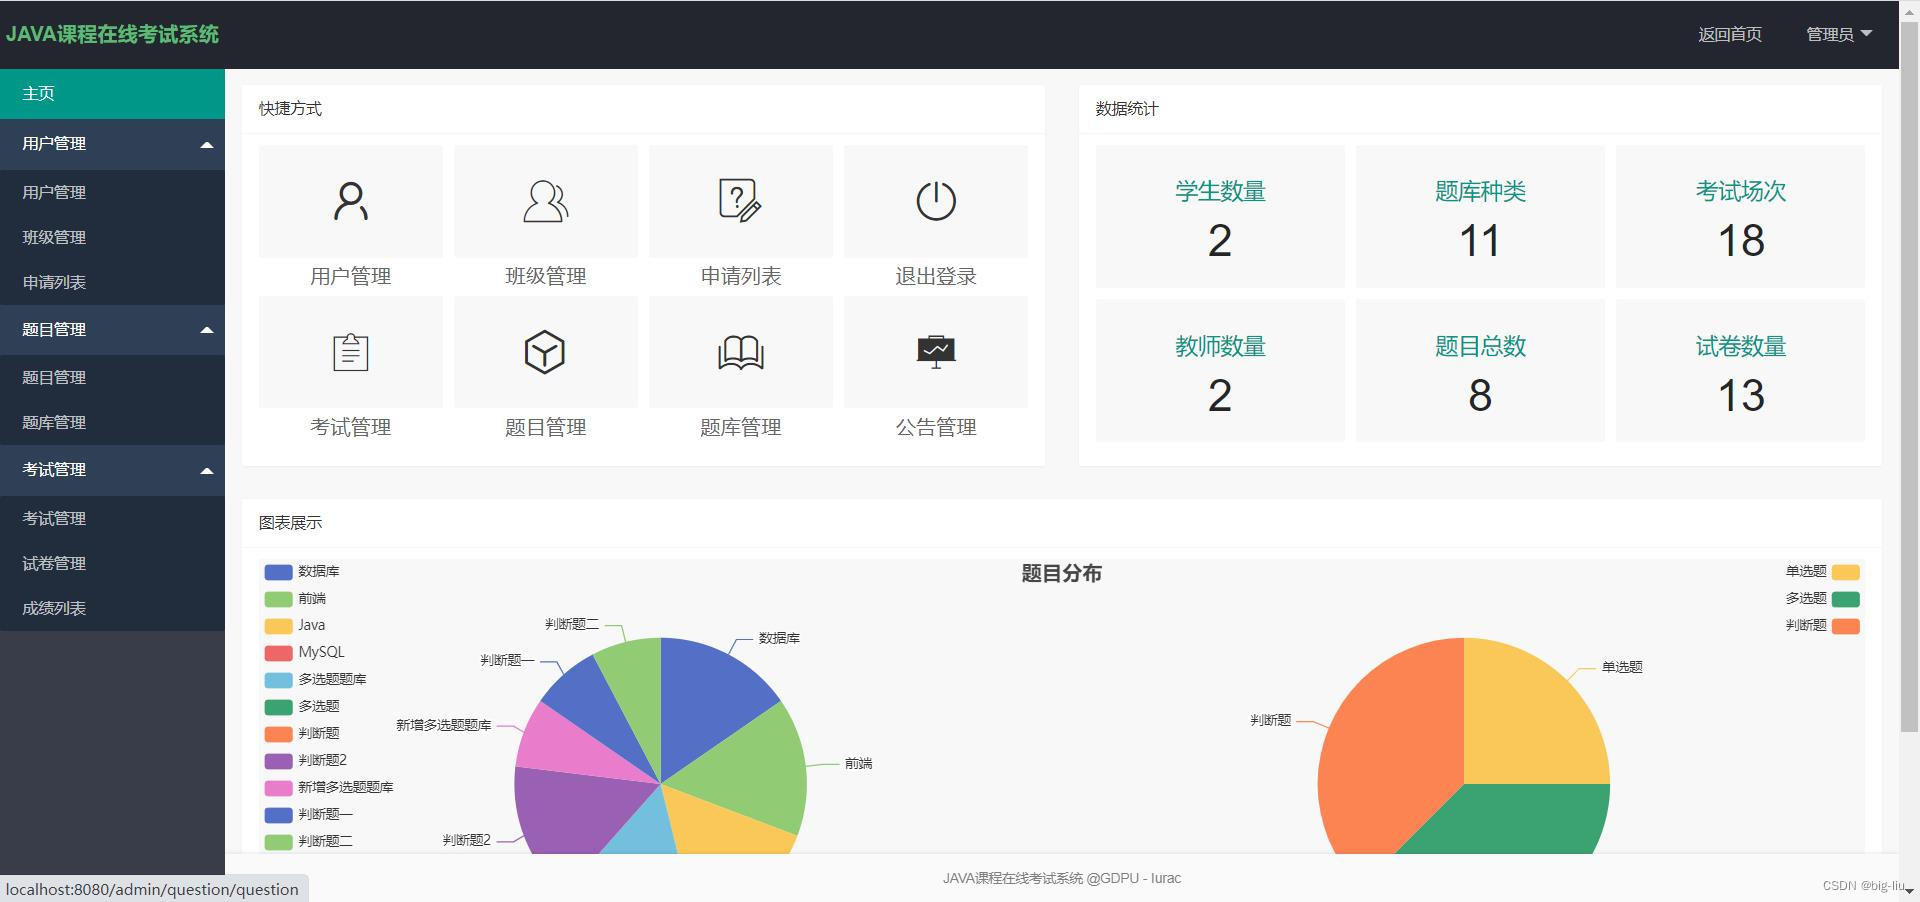Screen dimensions: 1920x902
Task: Open the 用户管理 shortcut person icon
Action: click(350, 201)
